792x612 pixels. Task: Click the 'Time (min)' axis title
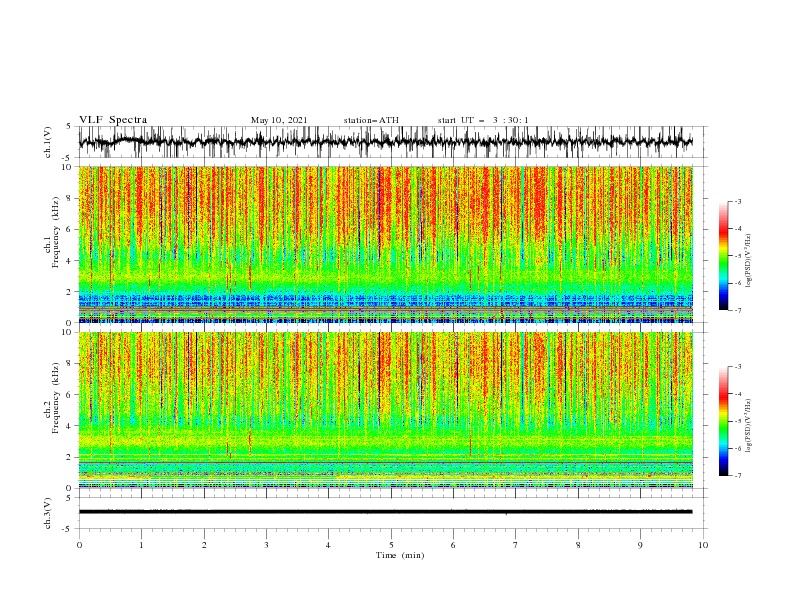(x=400, y=555)
